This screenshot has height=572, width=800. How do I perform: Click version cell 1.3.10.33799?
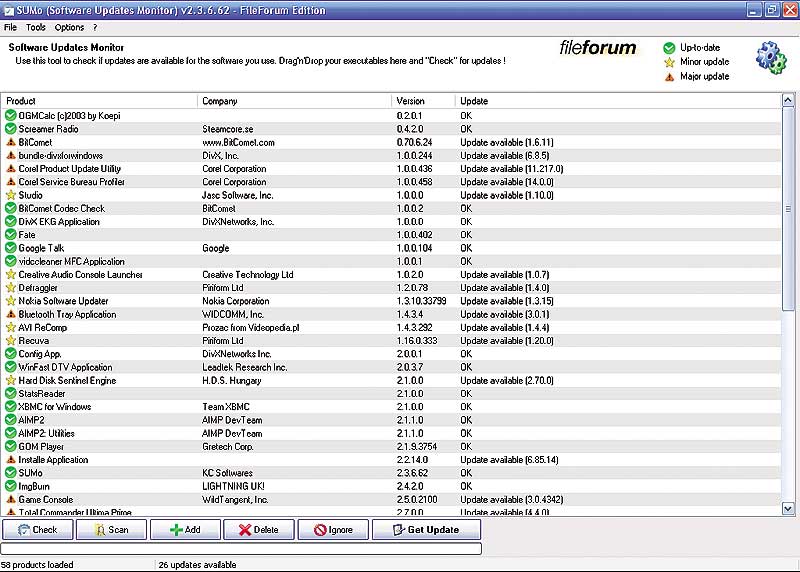(421, 301)
